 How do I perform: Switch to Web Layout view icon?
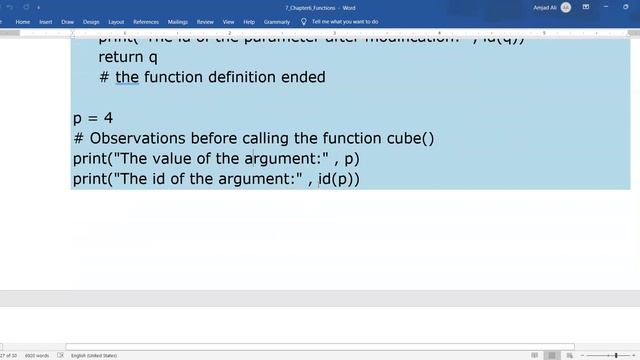[x=569, y=356]
